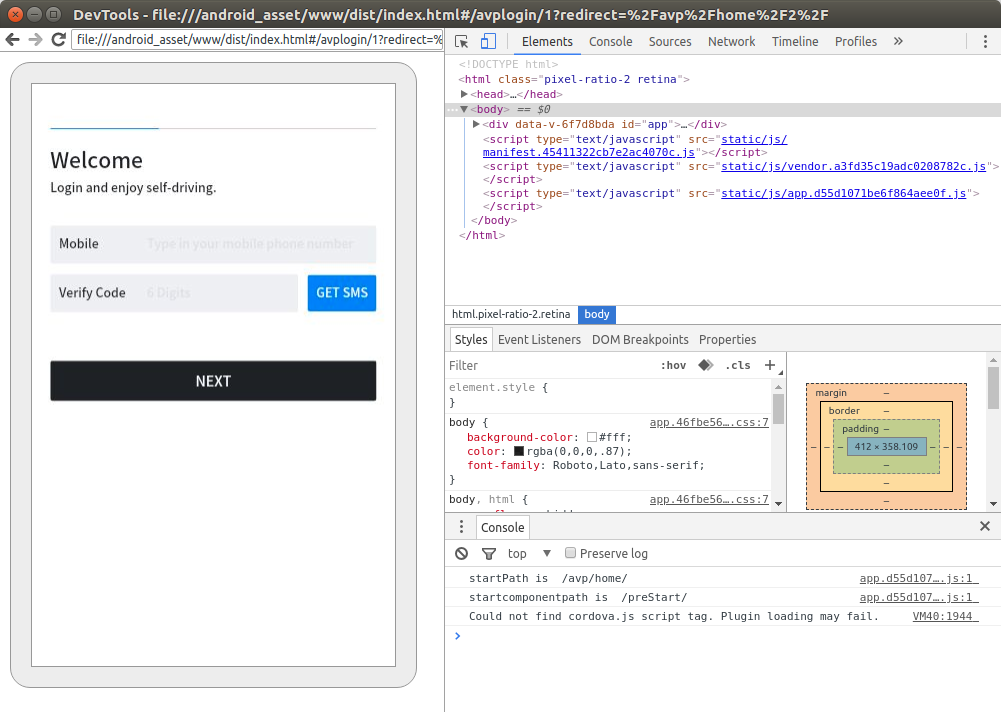
Task: Click the Console drawer tab
Action: point(502,527)
